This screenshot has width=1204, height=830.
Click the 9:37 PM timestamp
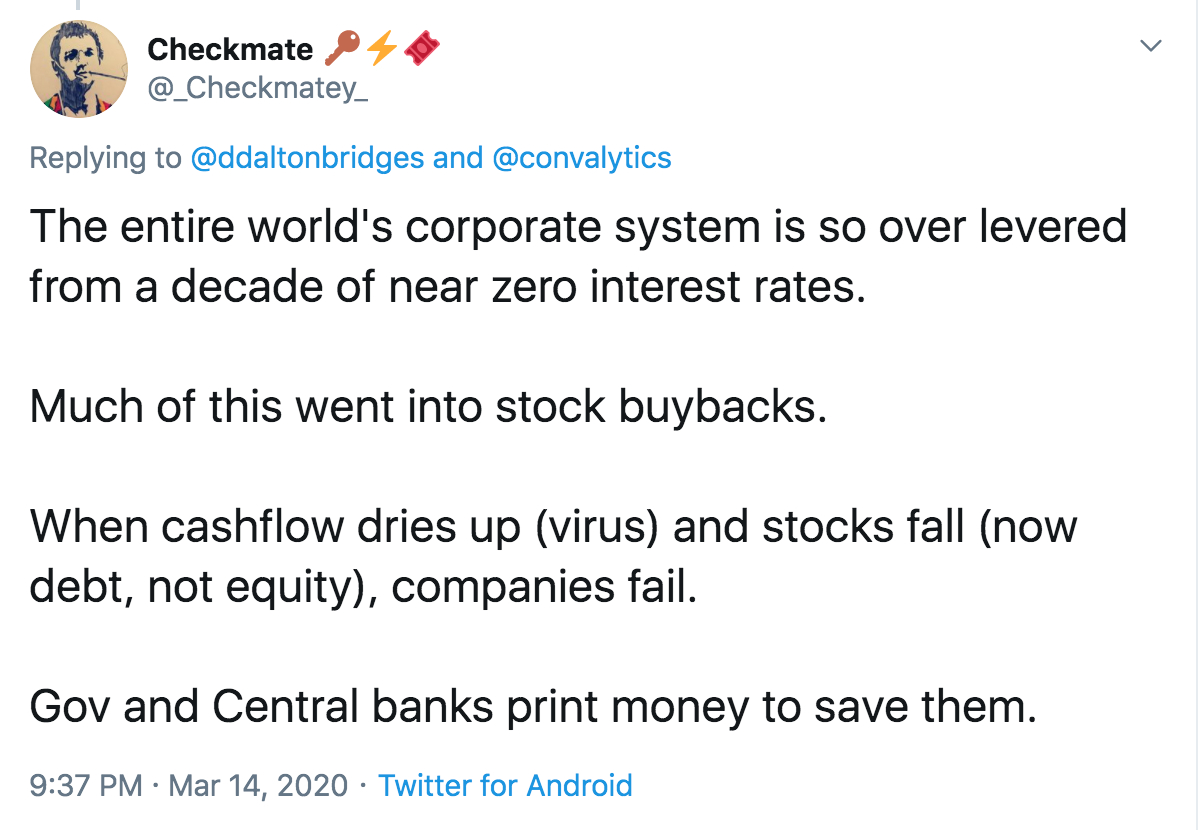point(86,786)
